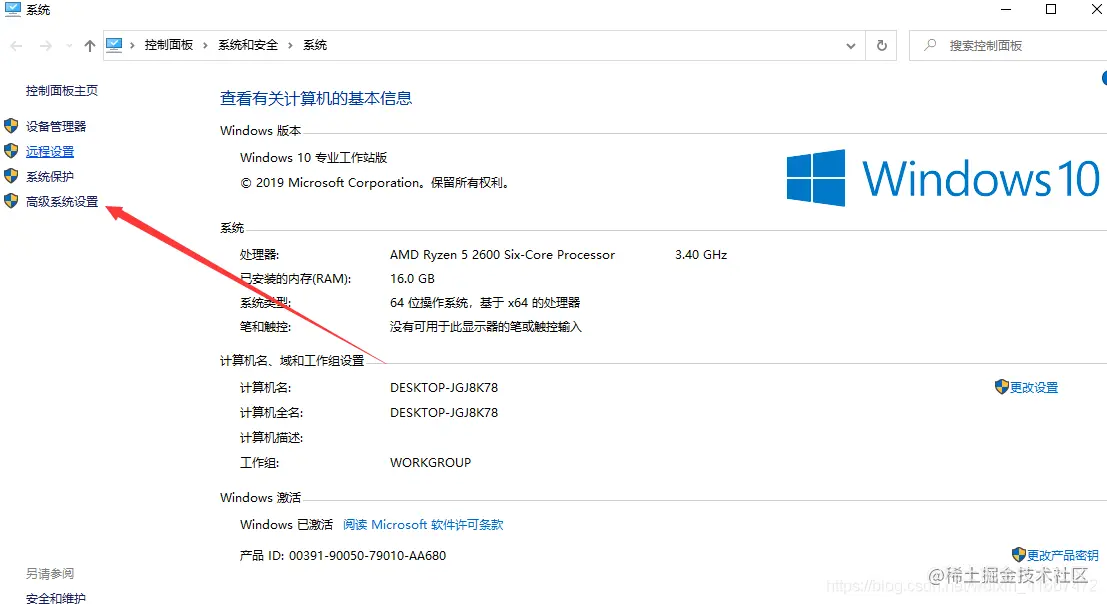Click the 计算机名 value DESKTOP-JGJ8K78
Screen dimensions: 1107x604
pos(444,387)
